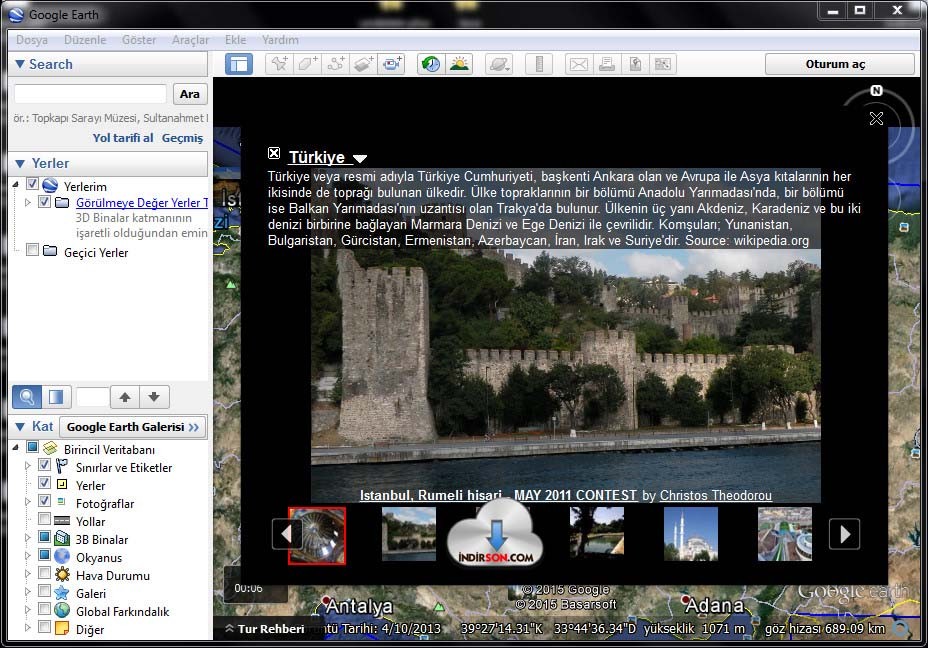This screenshot has width=928, height=648.
Task: Toggle the sidebar panel toolbar icon
Action: point(239,64)
